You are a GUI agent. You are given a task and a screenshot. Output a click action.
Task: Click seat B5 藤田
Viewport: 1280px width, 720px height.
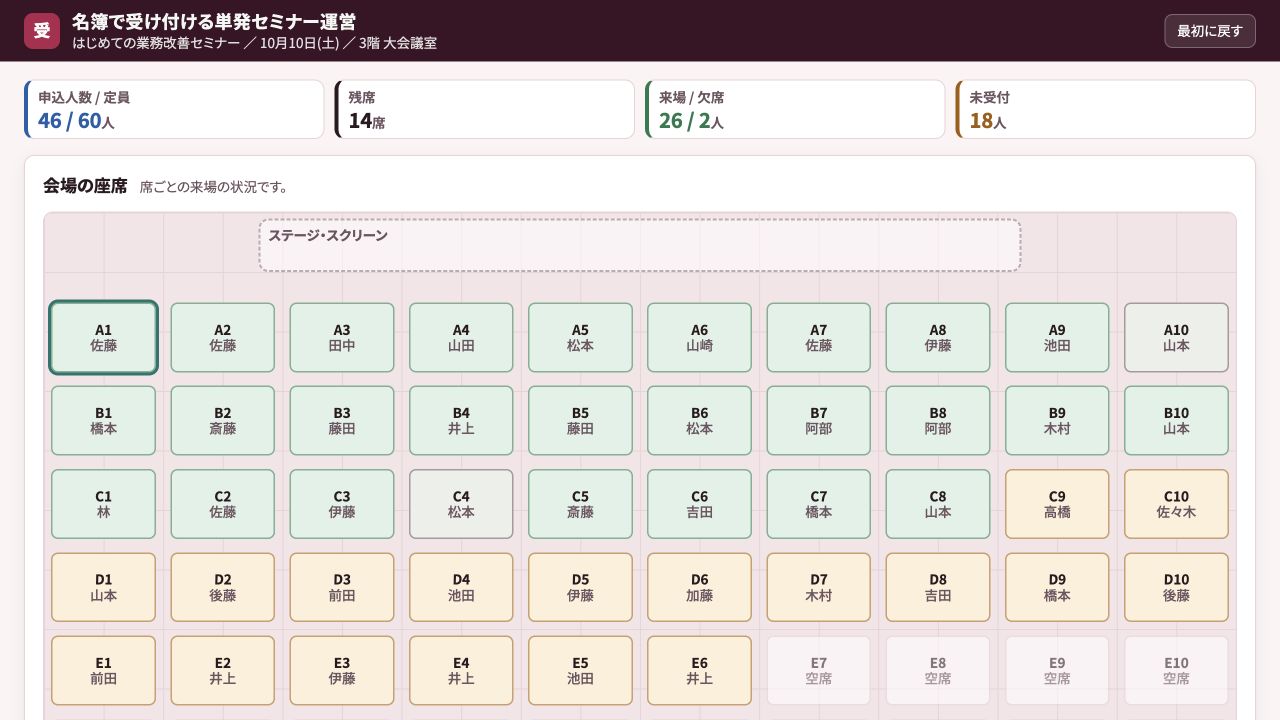point(580,421)
